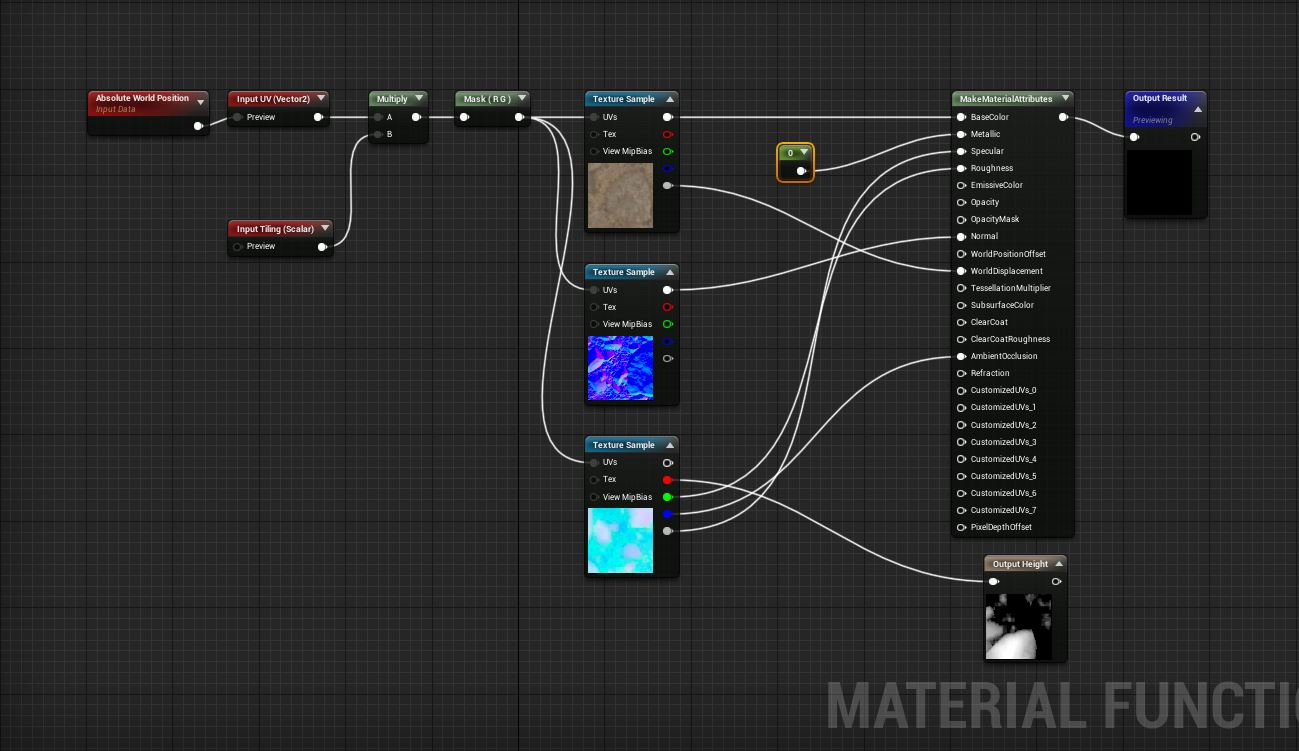Click the Input UV Preview input pin
The image size is (1299, 751).
click(237, 117)
